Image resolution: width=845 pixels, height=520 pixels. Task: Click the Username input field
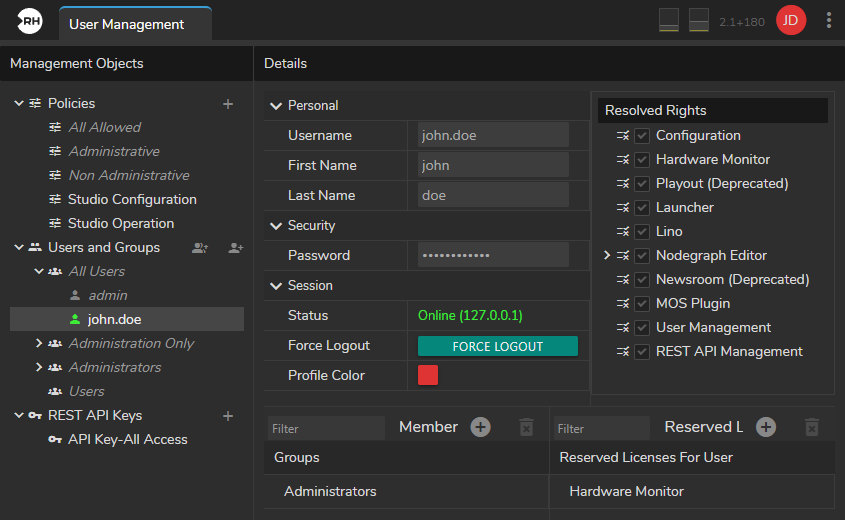[493, 135]
